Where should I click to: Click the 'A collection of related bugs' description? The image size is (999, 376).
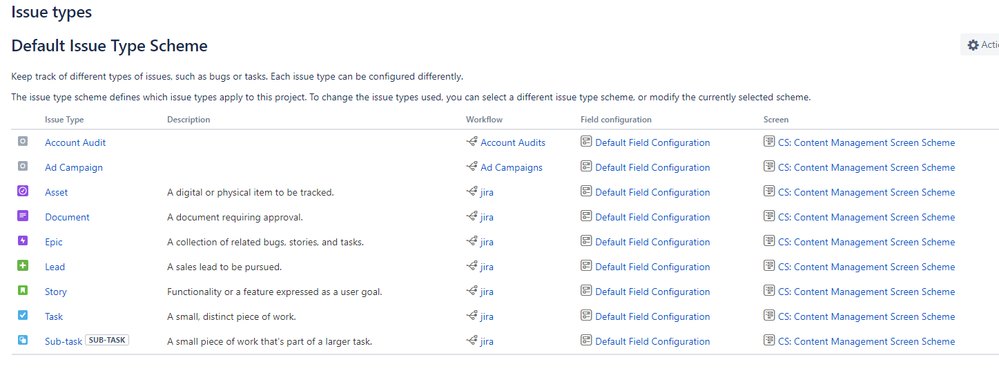[x=266, y=242]
